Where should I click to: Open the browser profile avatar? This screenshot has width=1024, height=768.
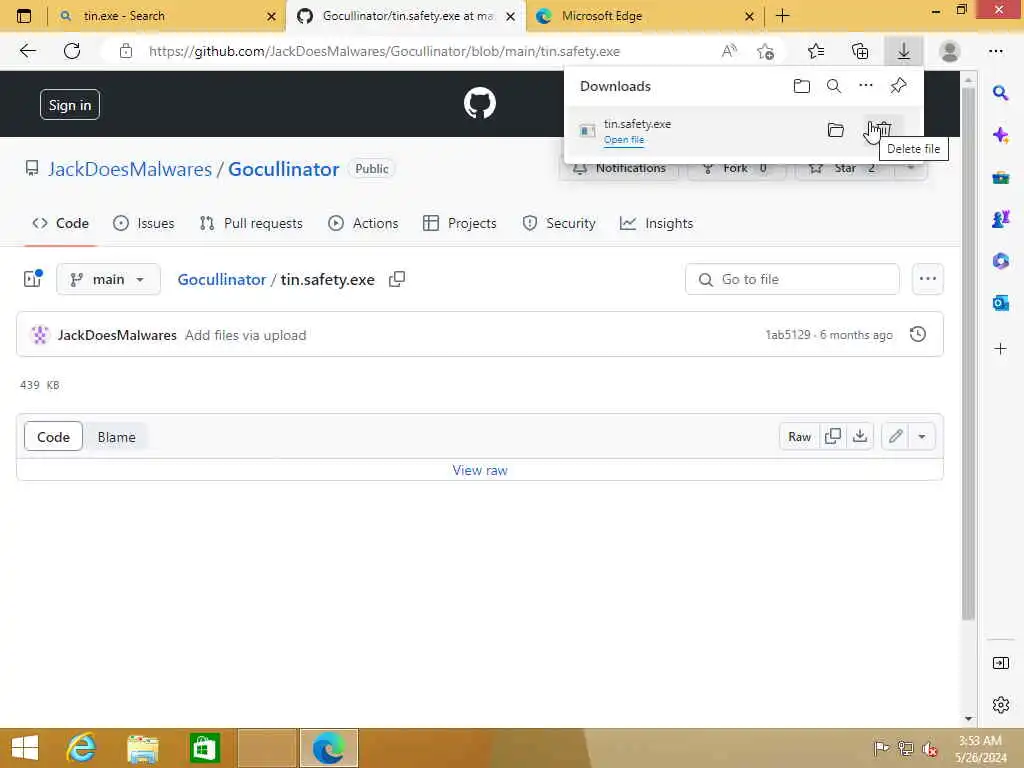pos(950,51)
